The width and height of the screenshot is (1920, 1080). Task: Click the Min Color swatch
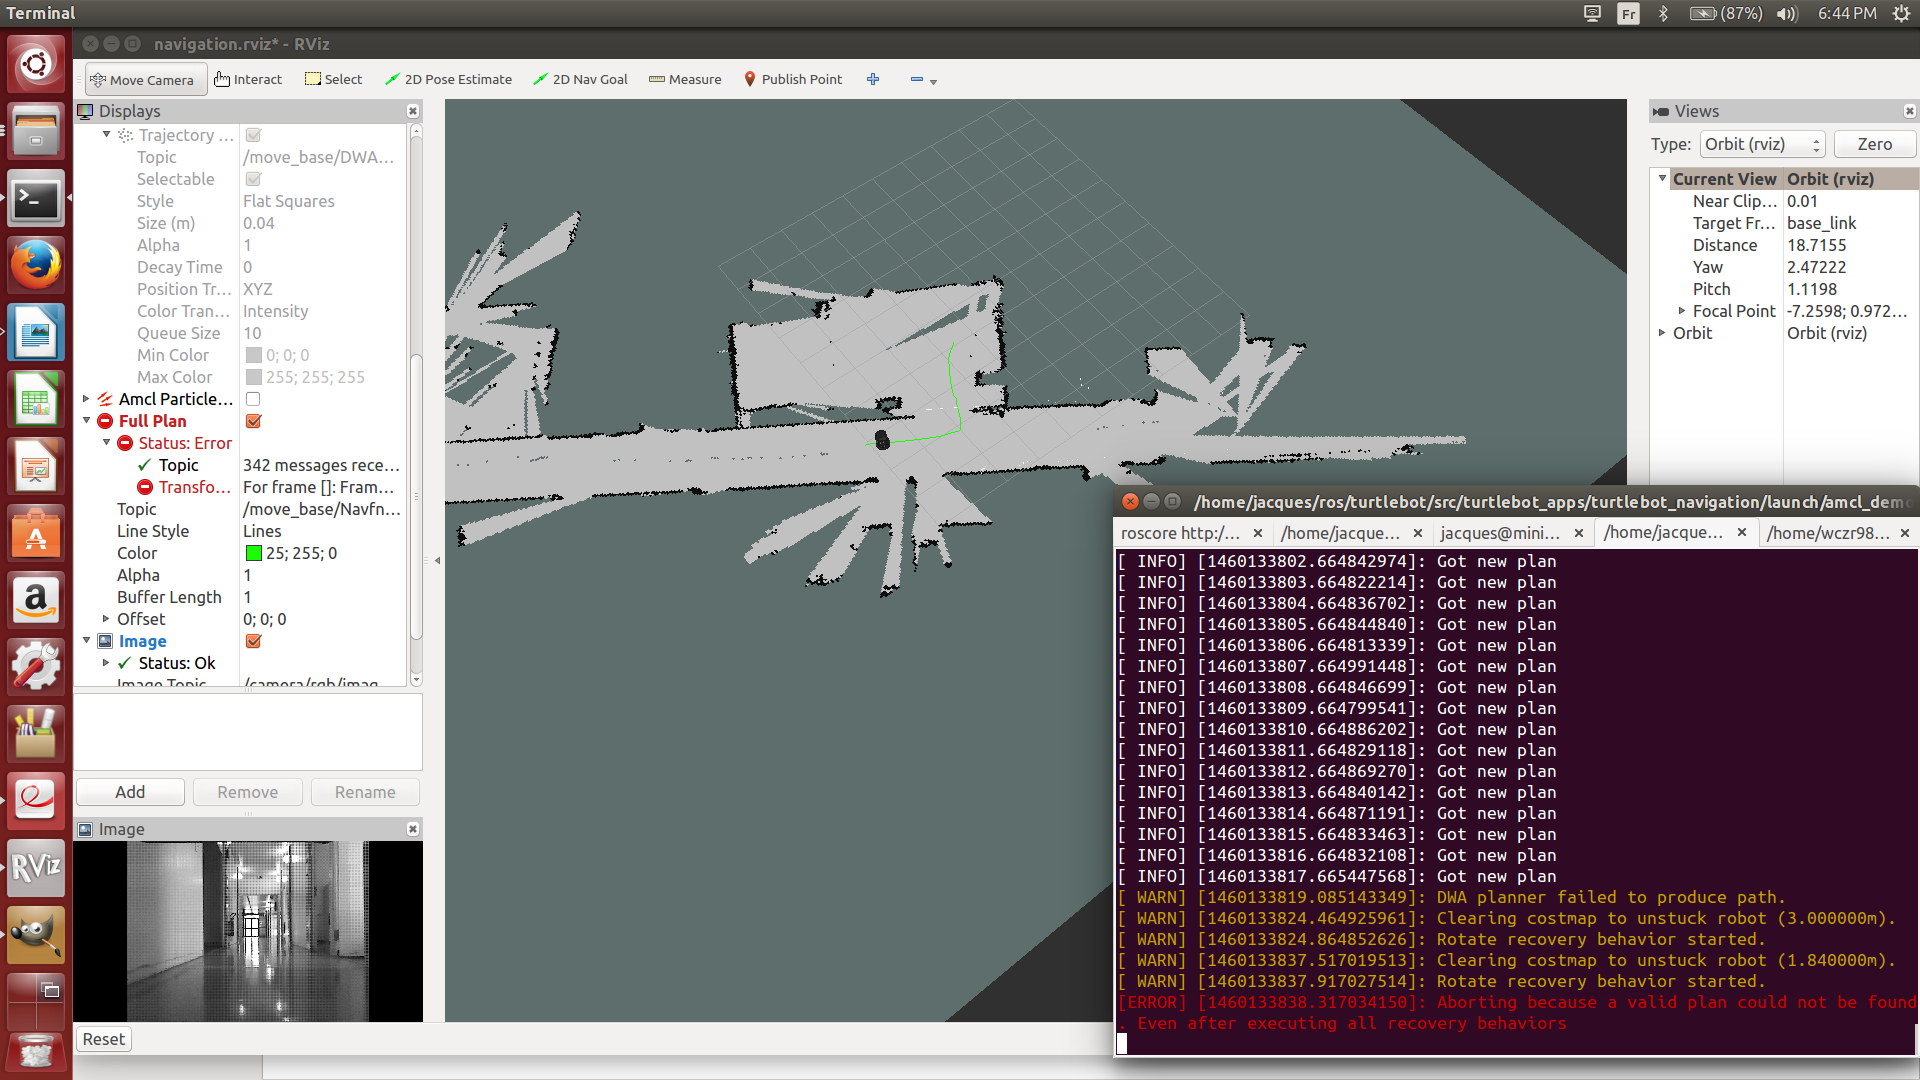click(x=253, y=355)
